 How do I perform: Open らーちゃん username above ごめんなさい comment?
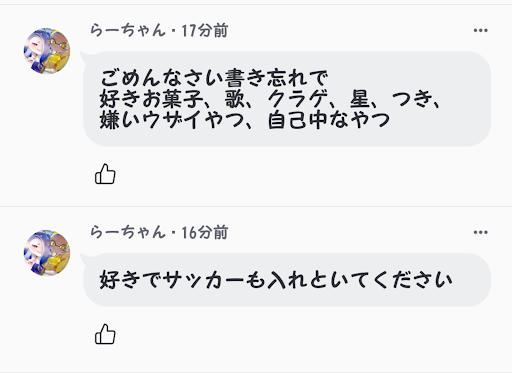click(128, 30)
